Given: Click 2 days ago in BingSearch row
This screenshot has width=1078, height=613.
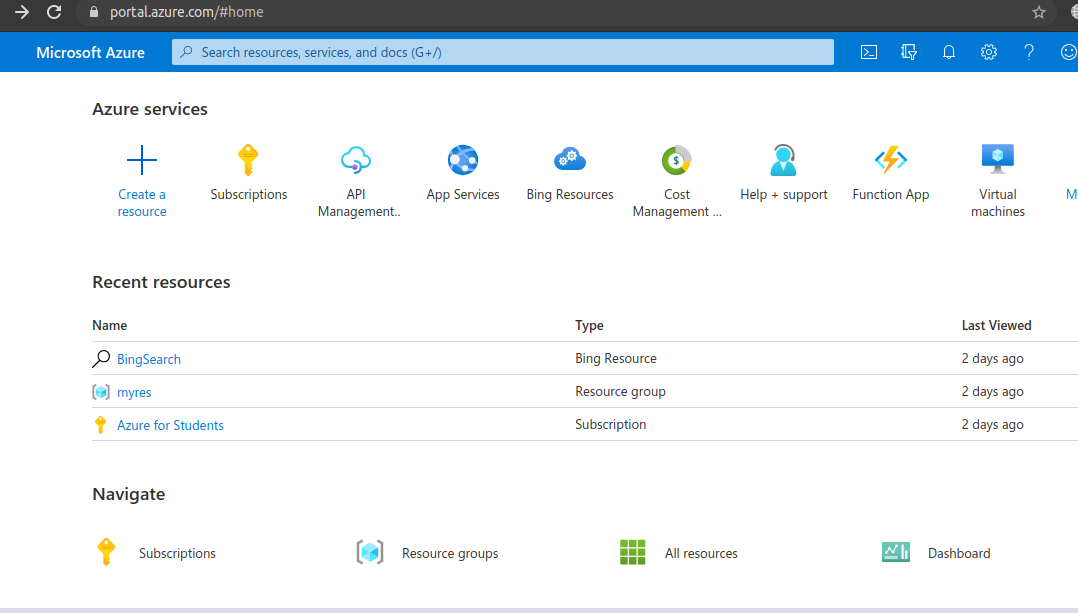Looking at the screenshot, I should pos(992,358).
